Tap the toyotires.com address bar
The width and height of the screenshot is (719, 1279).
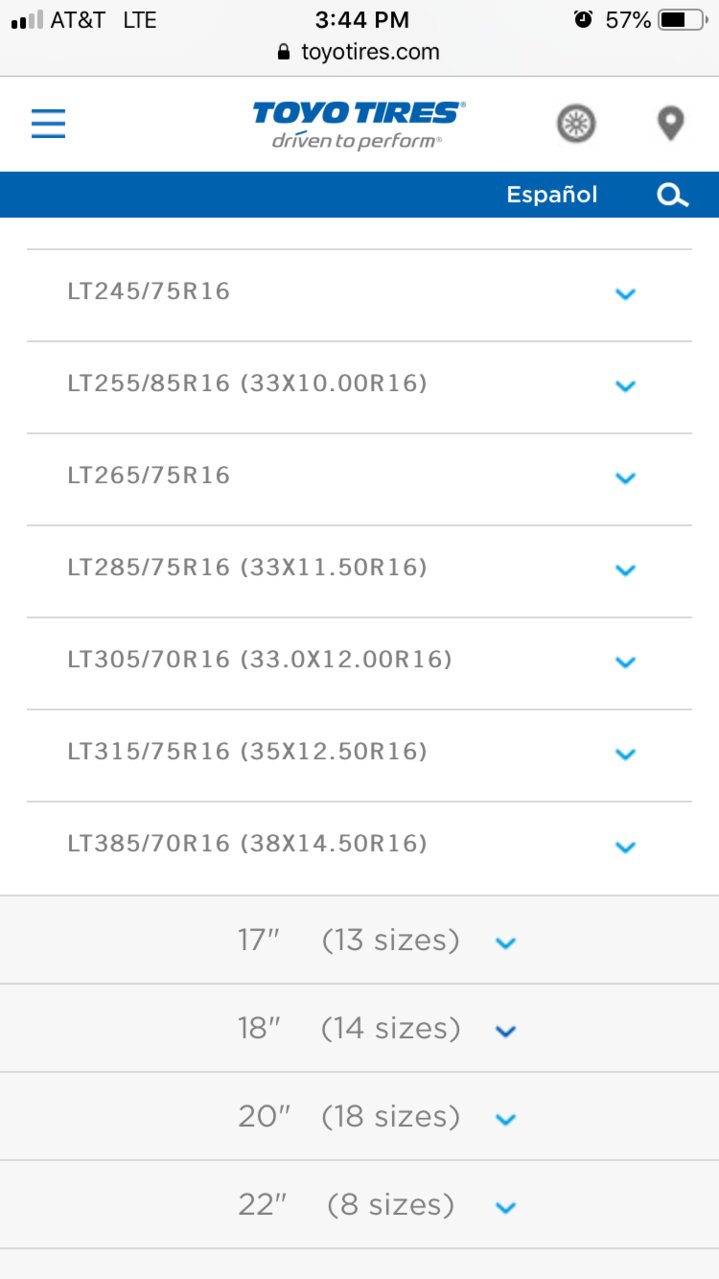coord(359,52)
